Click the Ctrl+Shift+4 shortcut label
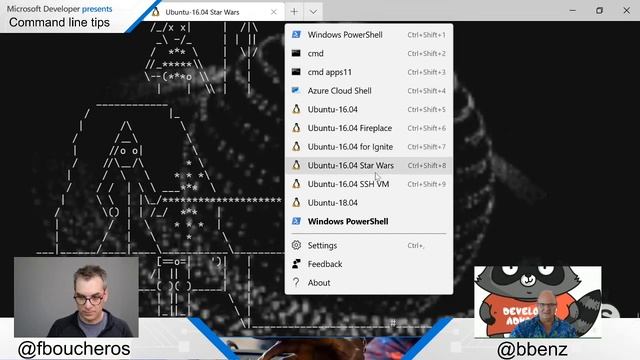This screenshot has height=360, width=640. pos(427,91)
